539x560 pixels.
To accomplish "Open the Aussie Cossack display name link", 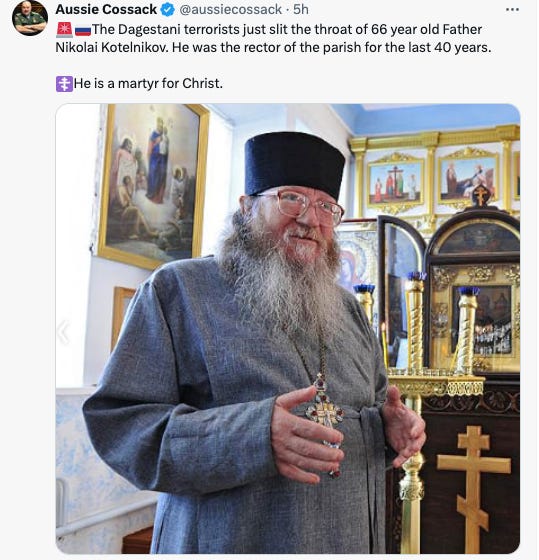I will [x=106, y=10].
